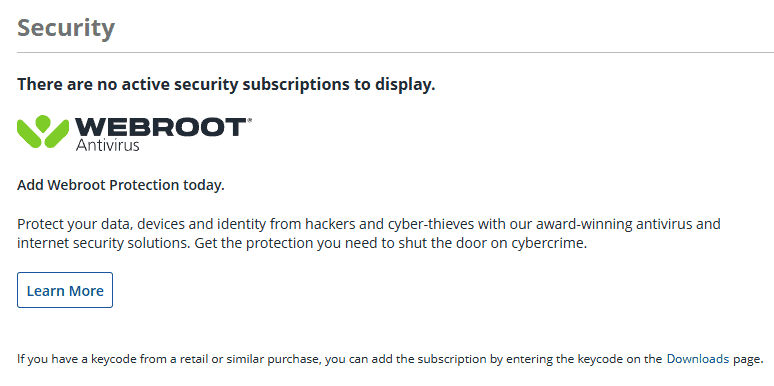Click 'Add Webroot Protection today.' heading
The height and width of the screenshot is (386, 774).
tap(121, 185)
